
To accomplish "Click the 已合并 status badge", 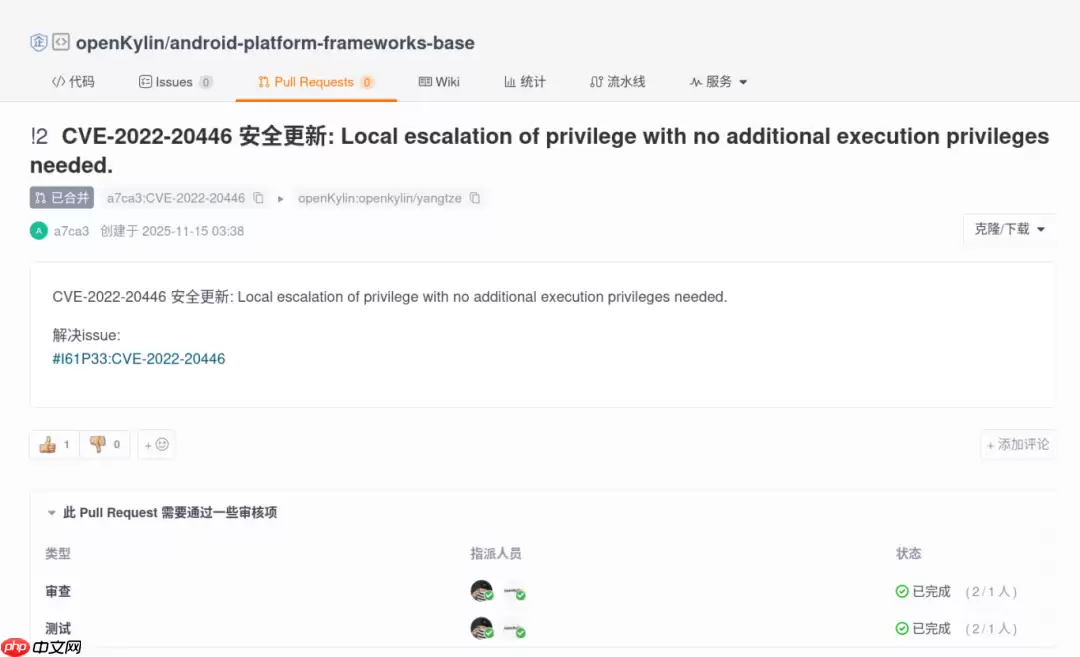I will (62, 198).
